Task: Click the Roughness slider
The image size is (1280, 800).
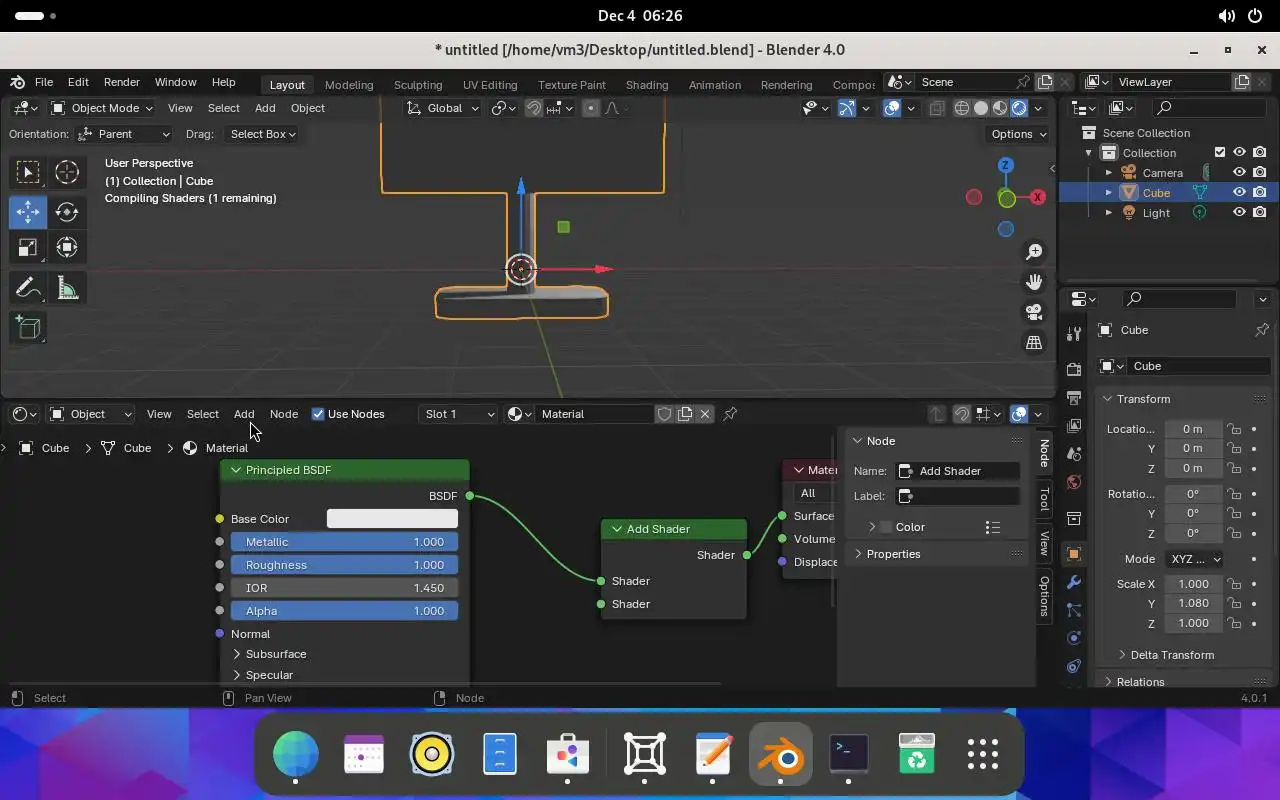Action: [x=344, y=565]
